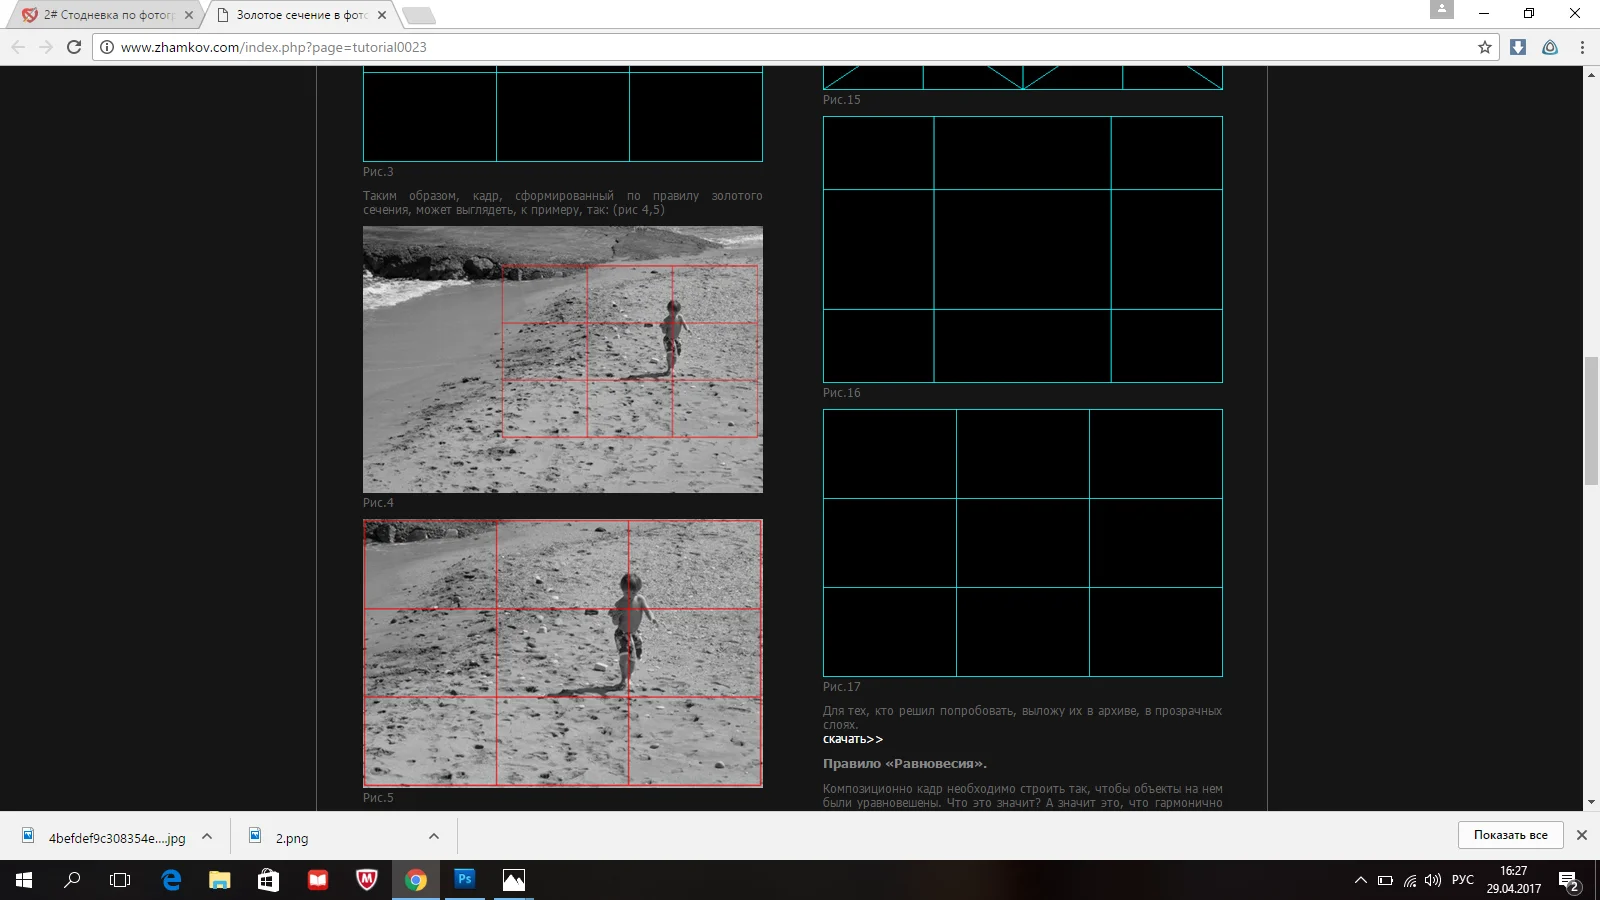
Task: Click the page vertical scrollbar thumb
Action: [1591, 420]
